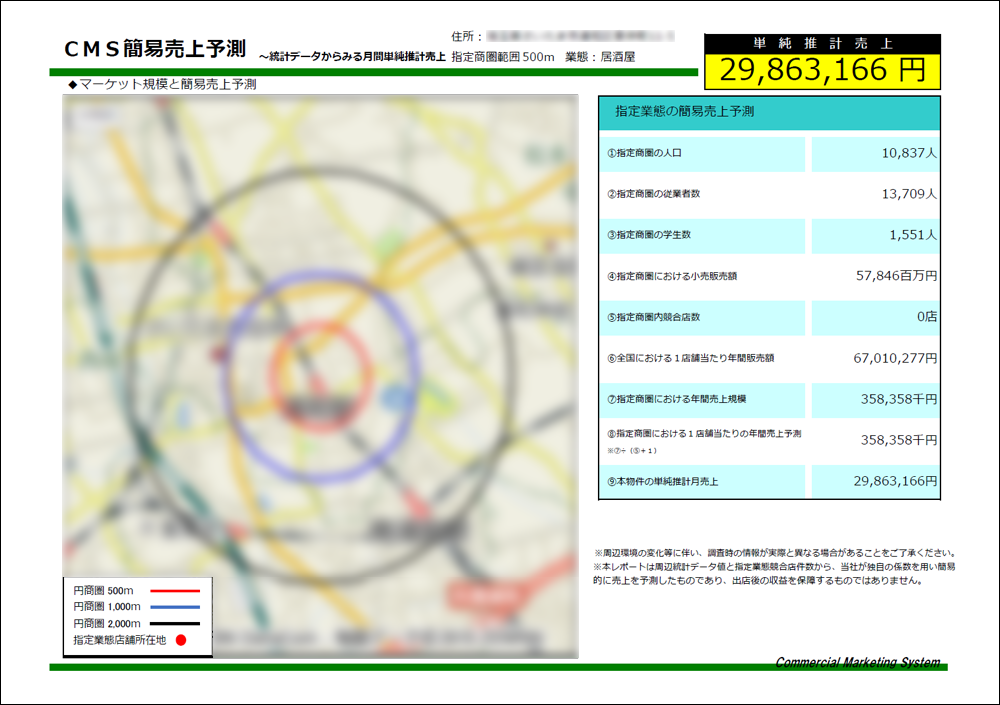Click the black 2,000m line in legend
Screen dimensions: 1000x705
(x=175, y=624)
